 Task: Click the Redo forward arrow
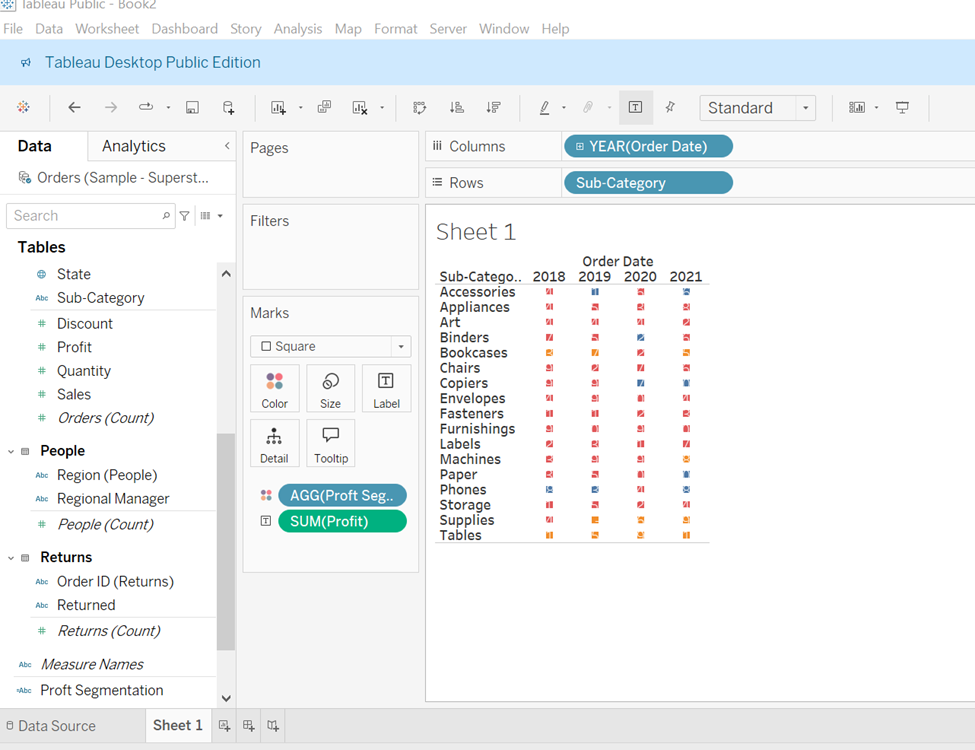(x=111, y=108)
